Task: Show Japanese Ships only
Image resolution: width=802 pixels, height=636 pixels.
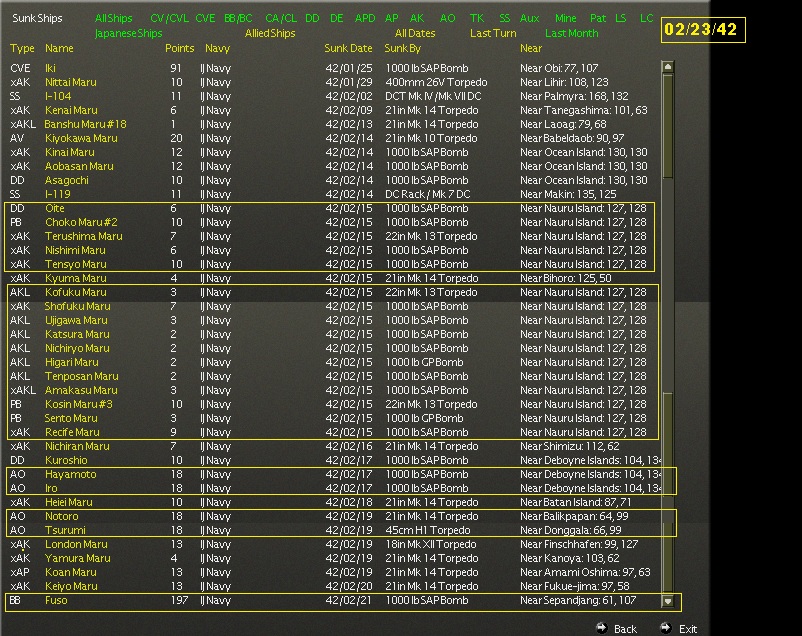Action: point(128,34)
